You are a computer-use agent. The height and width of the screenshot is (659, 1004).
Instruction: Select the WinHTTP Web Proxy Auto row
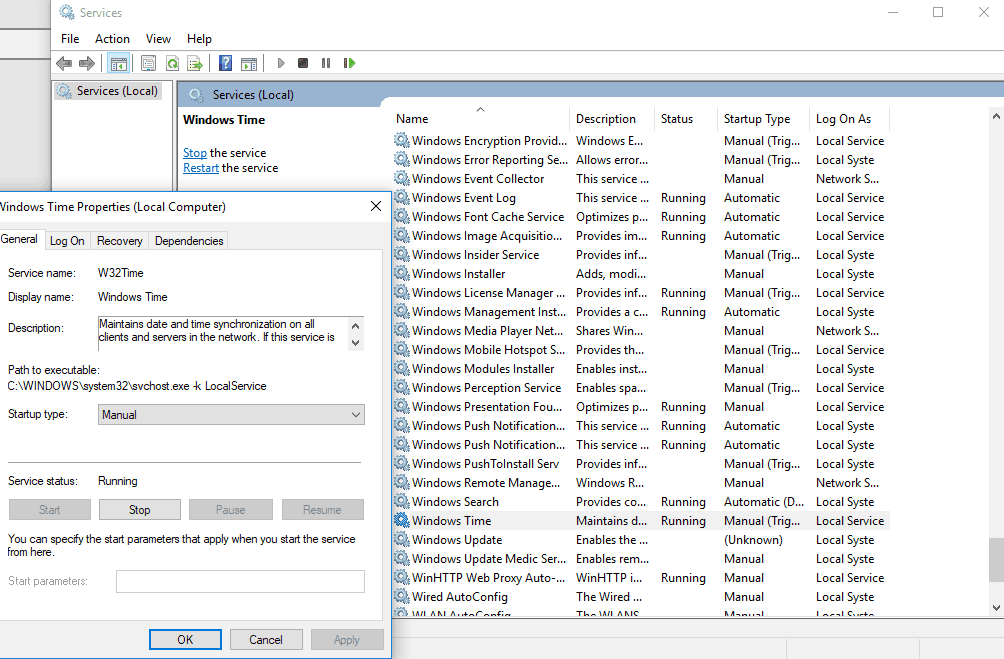pyautogui.click(x=640, y=578)
